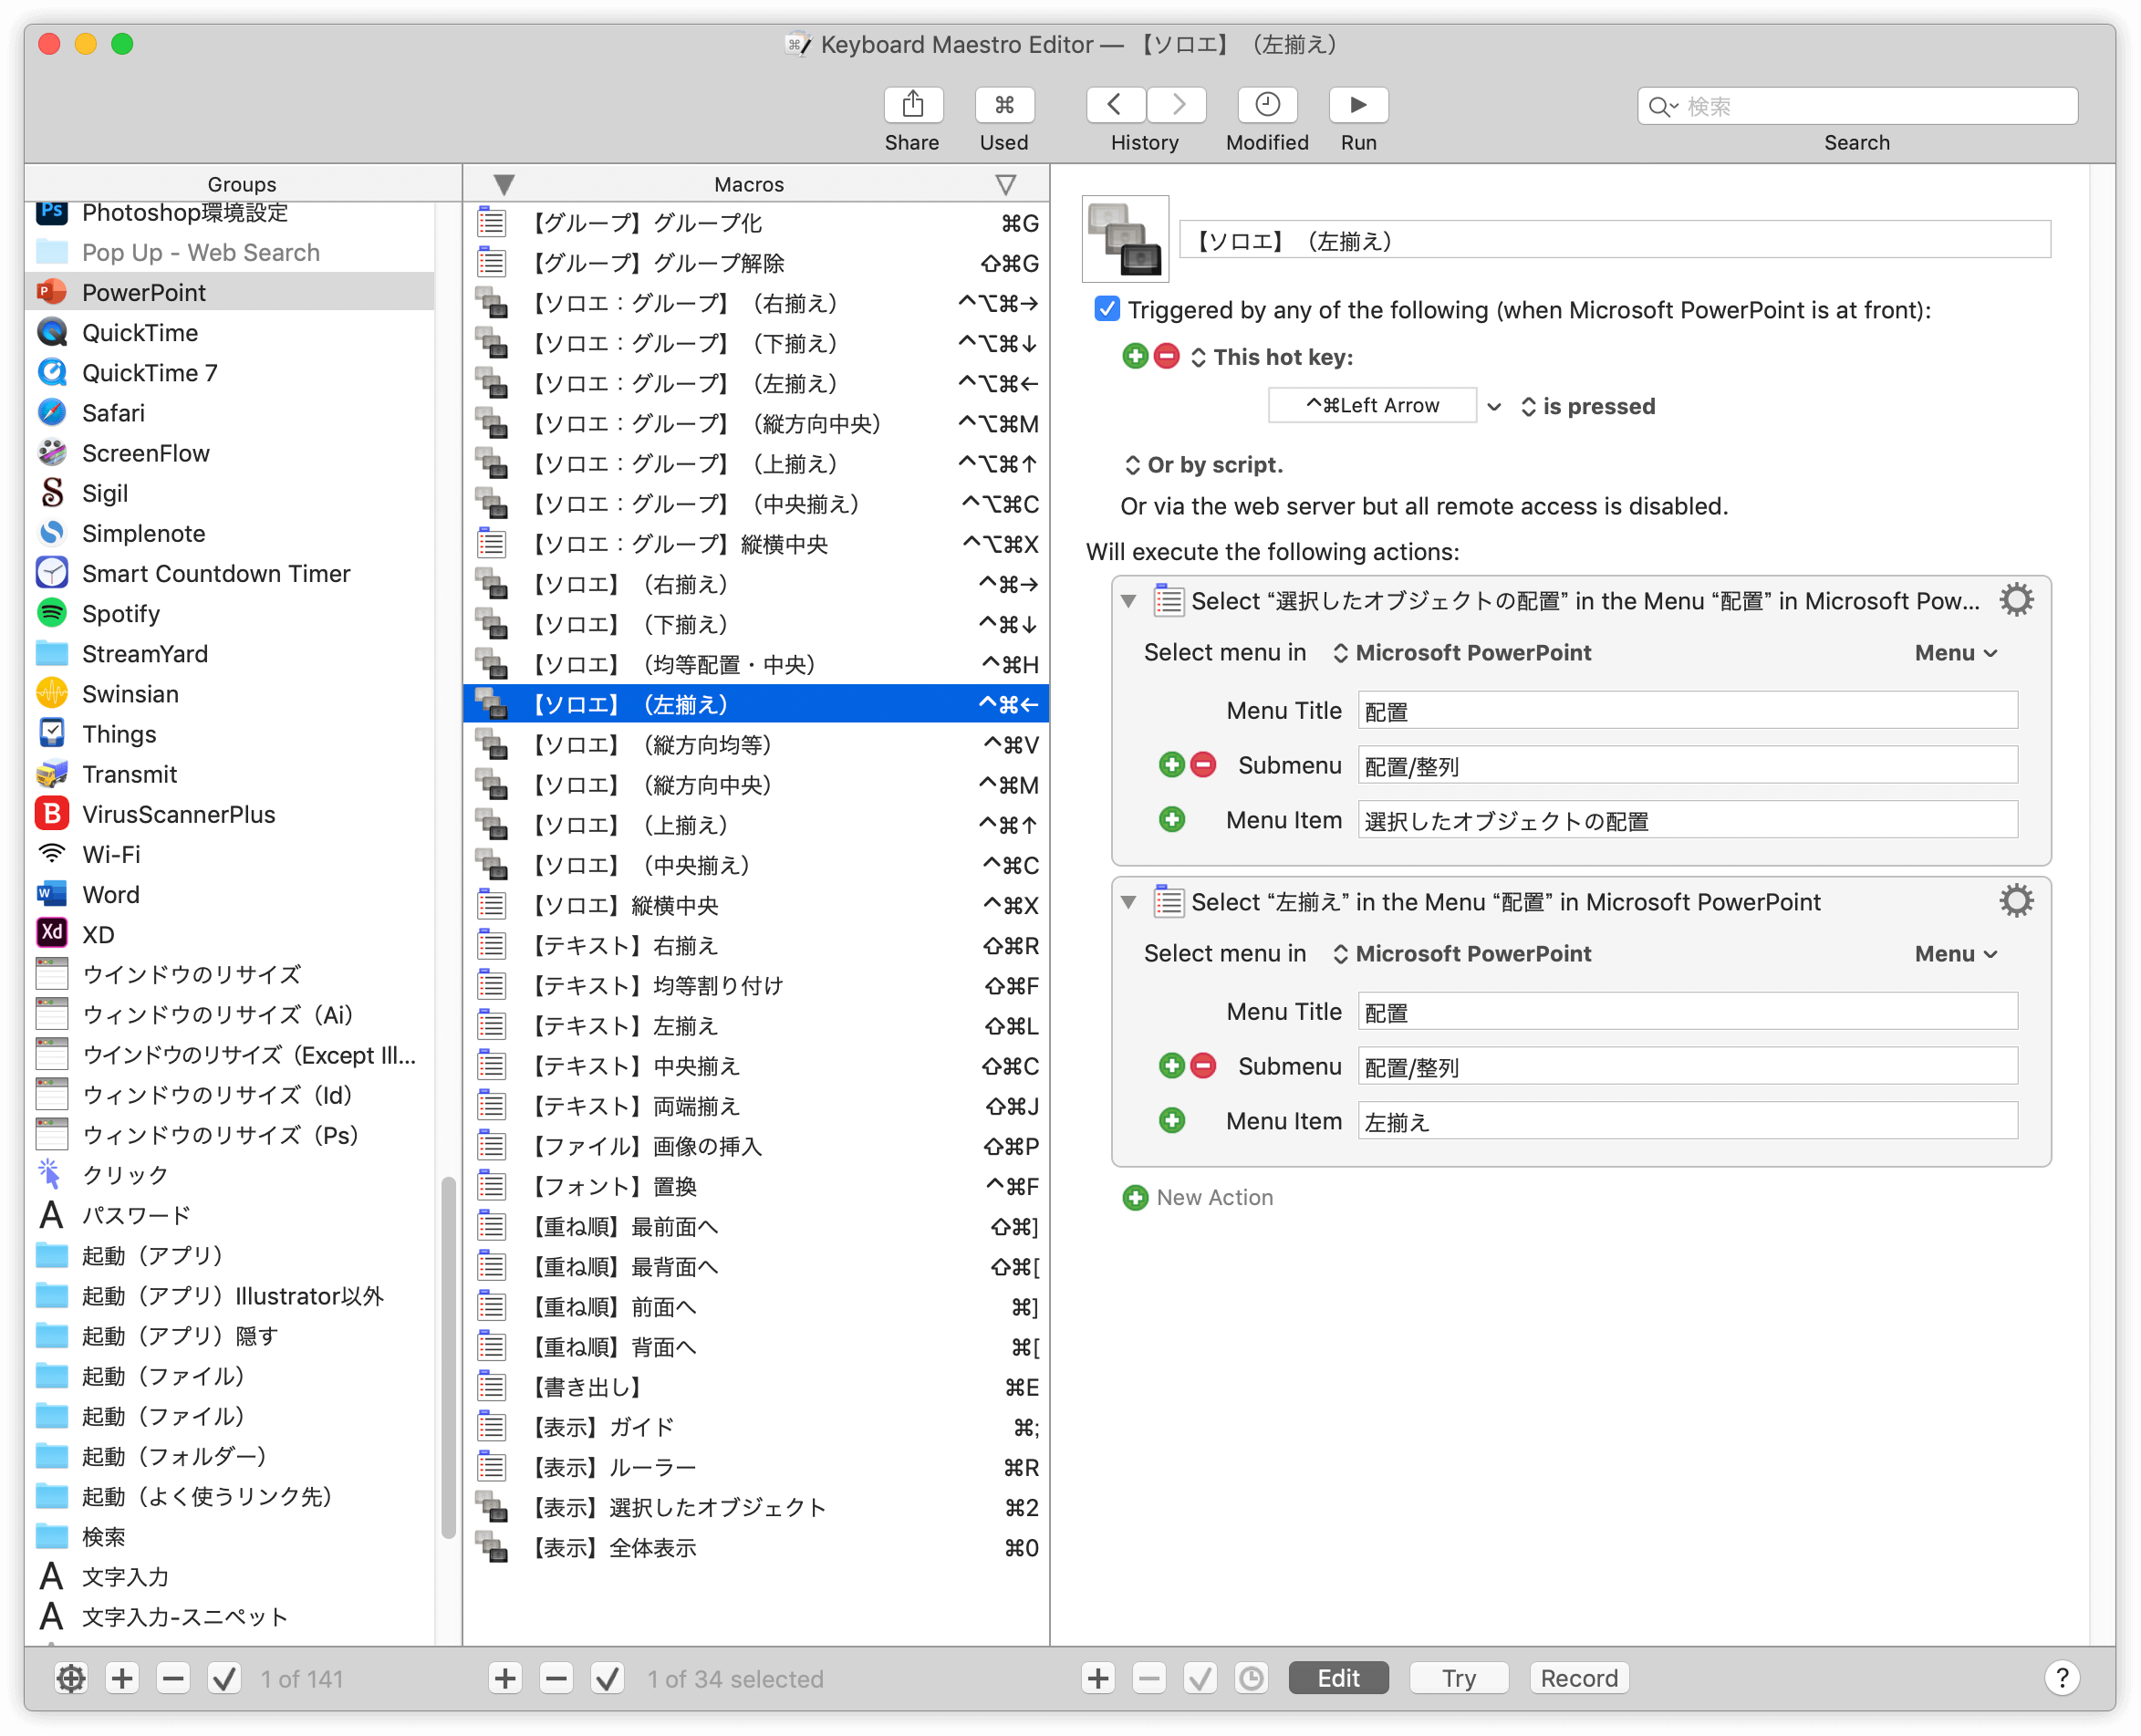Select macro 【ソロエ】（右揃え）
Screen dimensions: 2141x1736
tap(756, 584)
